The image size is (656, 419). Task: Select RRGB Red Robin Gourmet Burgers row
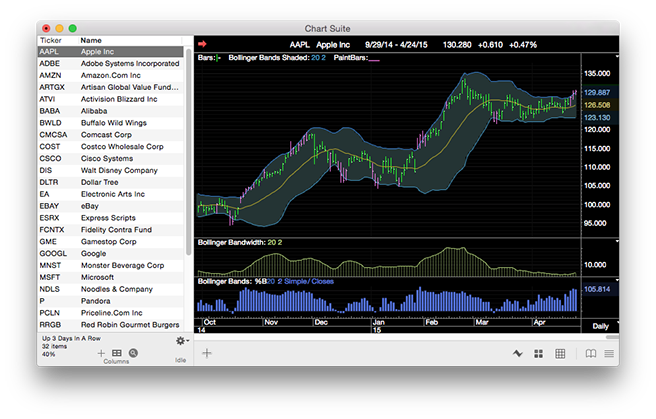(x=110, y=324)
